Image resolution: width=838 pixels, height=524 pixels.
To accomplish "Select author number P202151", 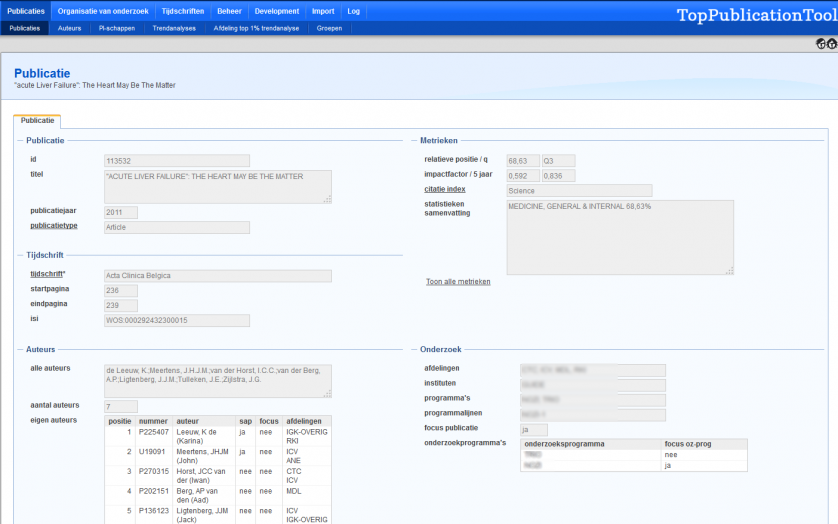I will pos(154,491).
